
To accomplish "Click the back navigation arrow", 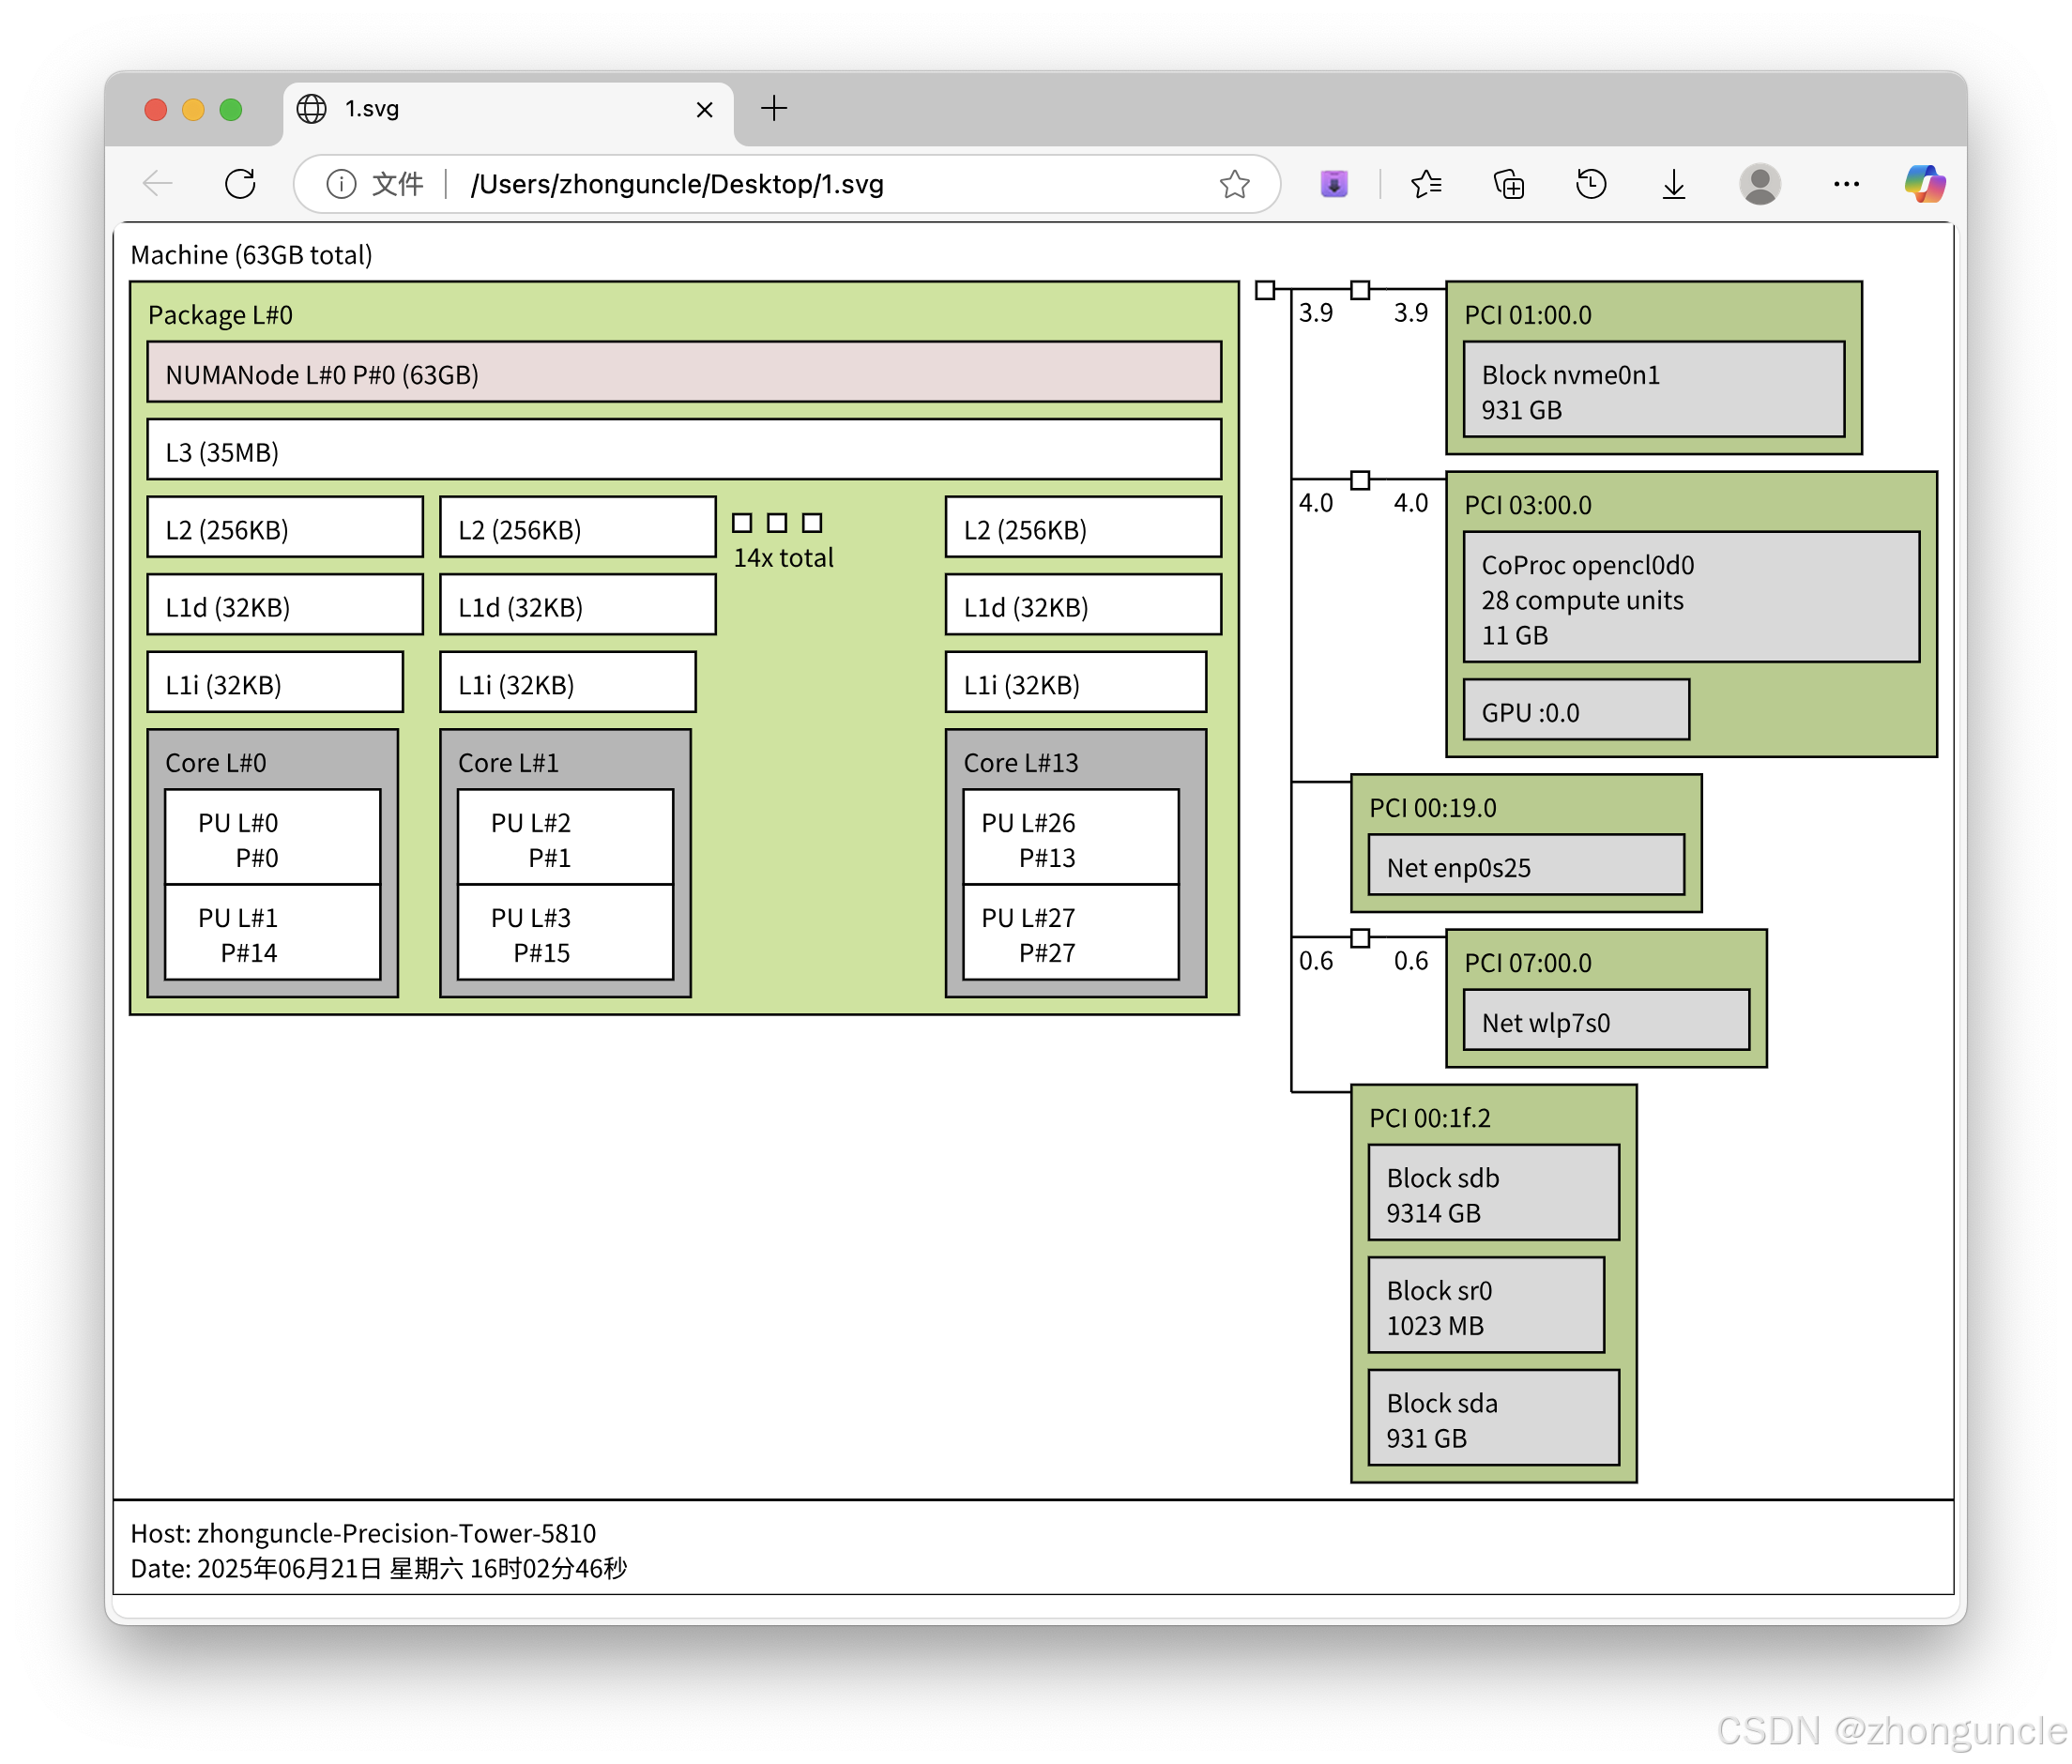I will click(x=157, y=184).
